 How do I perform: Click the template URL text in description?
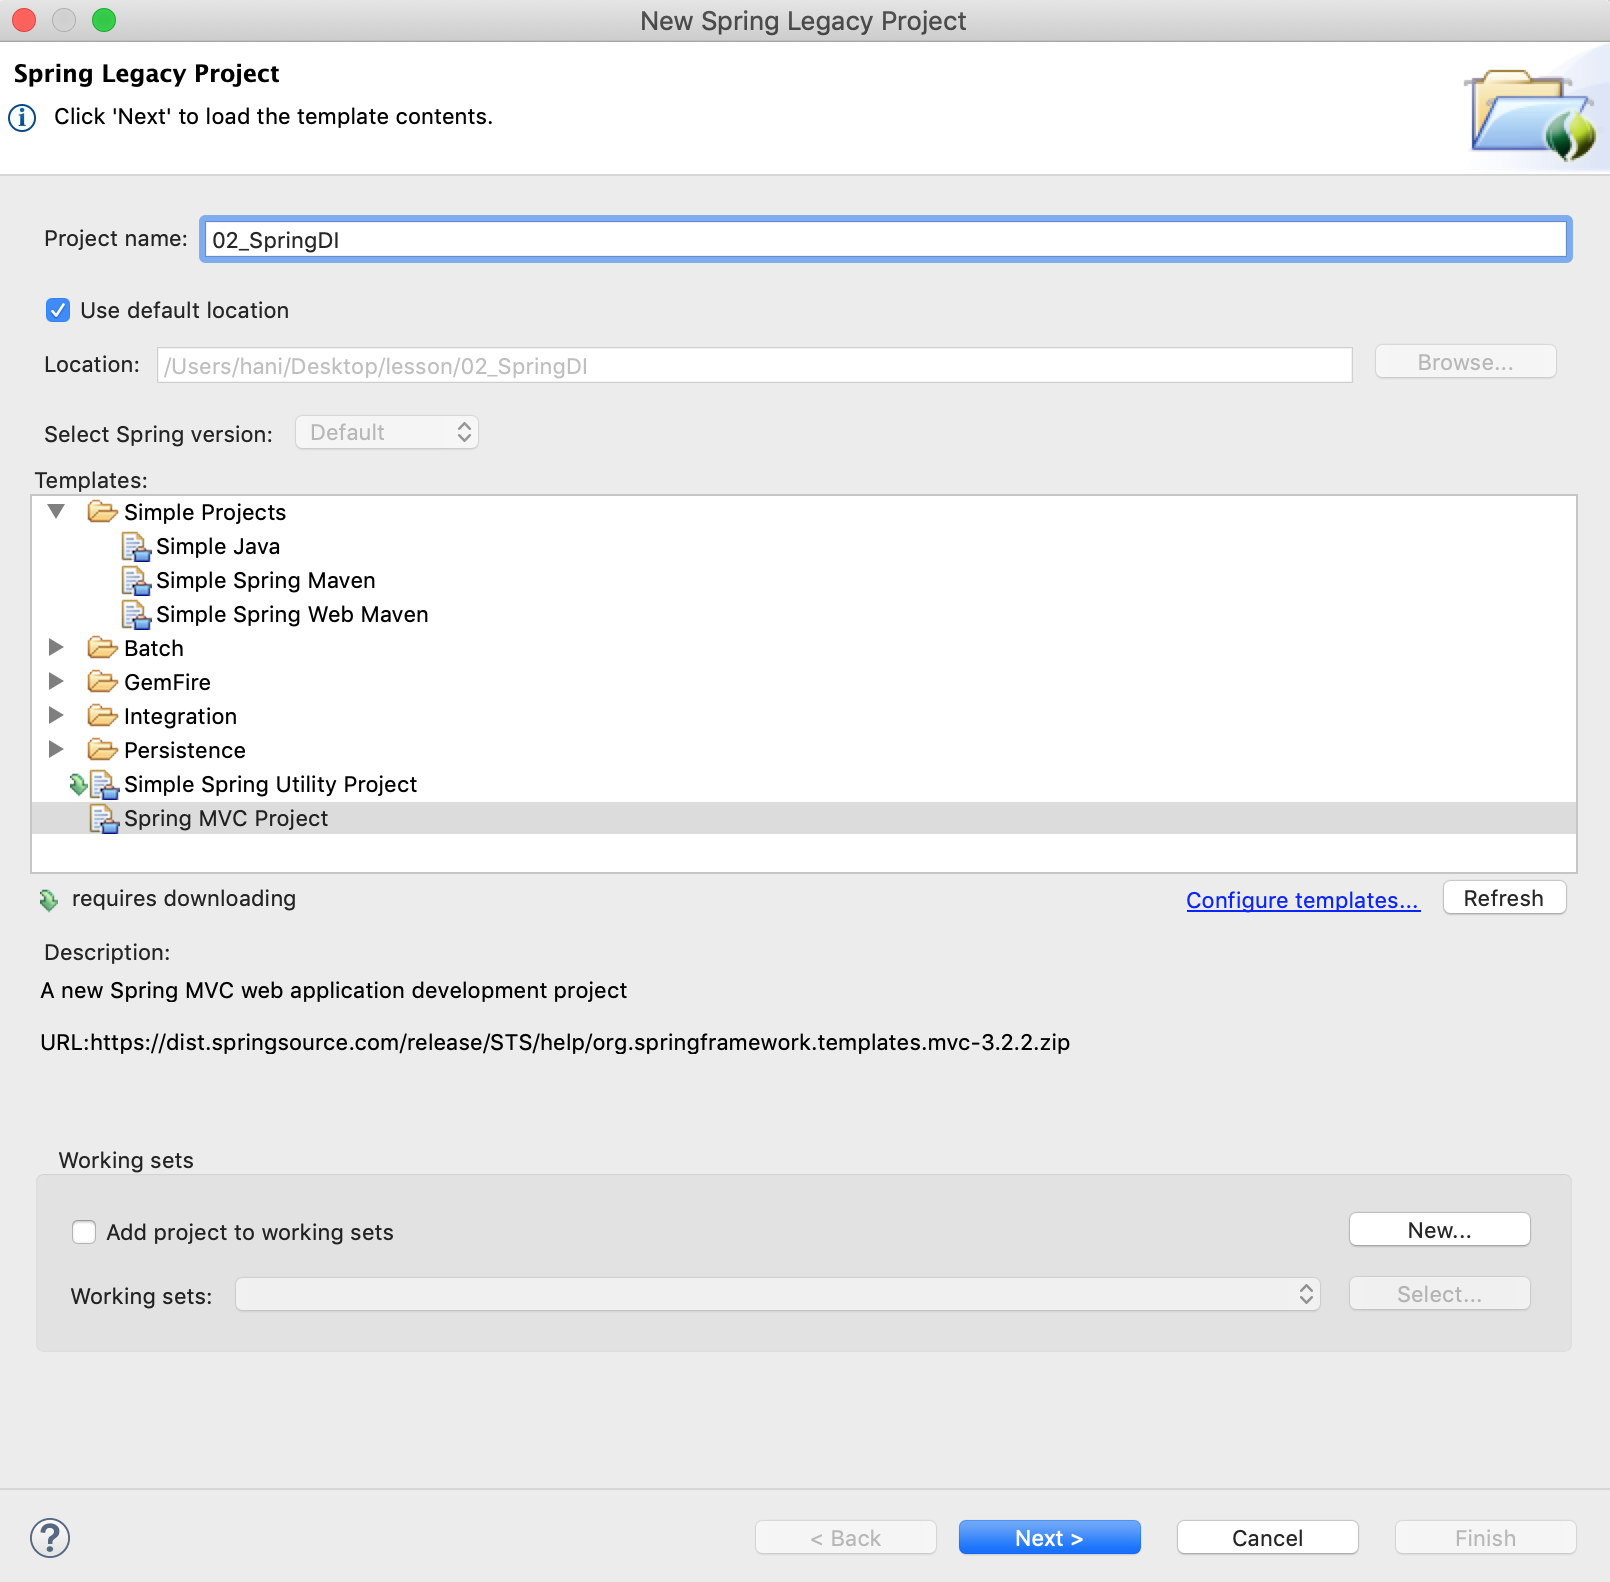pyautogui.click(x=555, y=1043)
